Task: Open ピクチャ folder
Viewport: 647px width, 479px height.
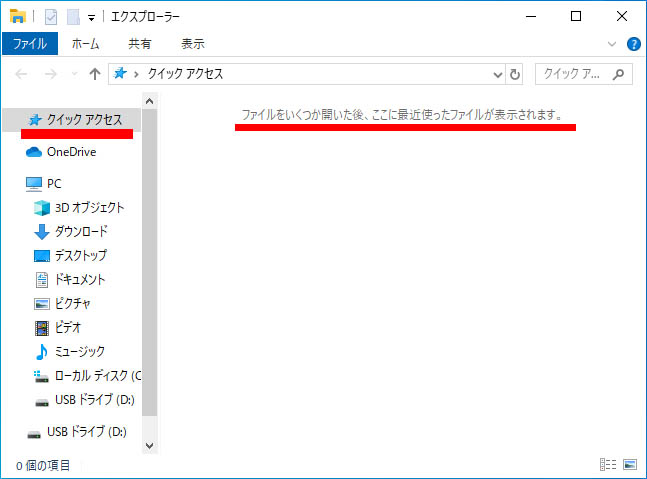Action: click(x=72, y=304)
